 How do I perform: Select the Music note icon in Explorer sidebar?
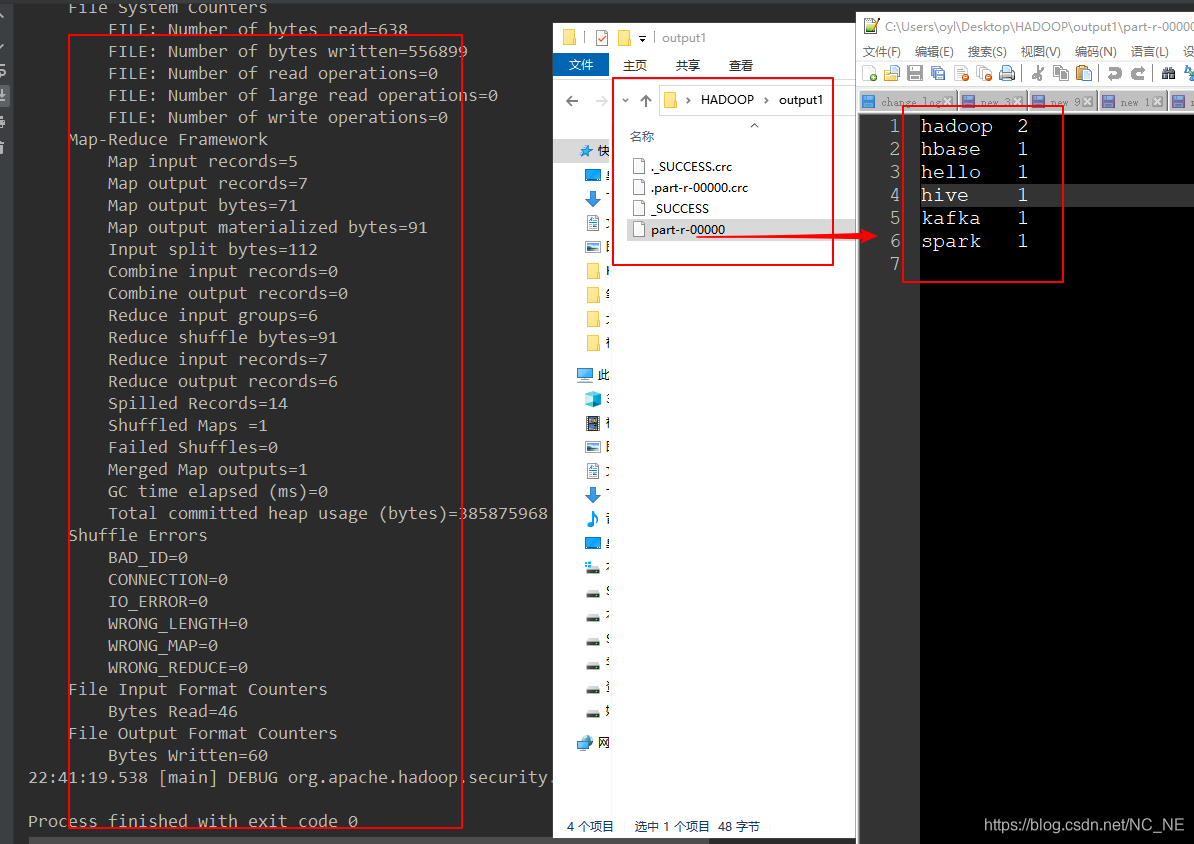point(592,519)
